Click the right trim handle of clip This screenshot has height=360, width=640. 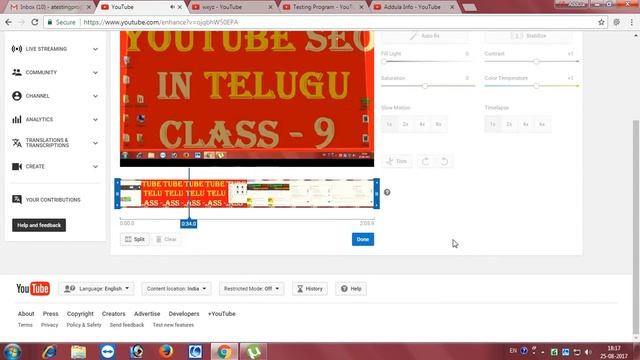(377, 193)
